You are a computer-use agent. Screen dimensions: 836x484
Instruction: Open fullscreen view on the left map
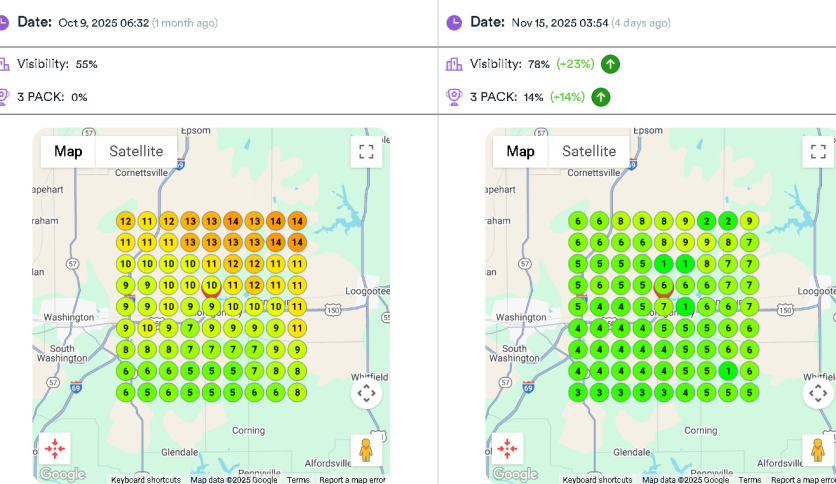click(x=366, y=152)
